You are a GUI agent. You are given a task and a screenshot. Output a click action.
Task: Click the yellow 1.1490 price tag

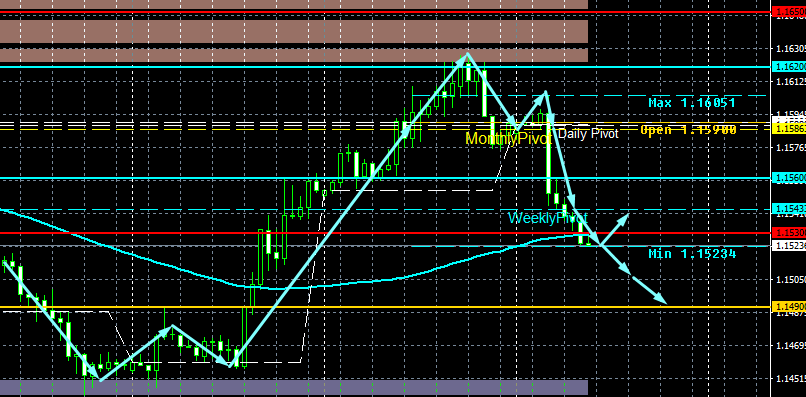point(789,307)
